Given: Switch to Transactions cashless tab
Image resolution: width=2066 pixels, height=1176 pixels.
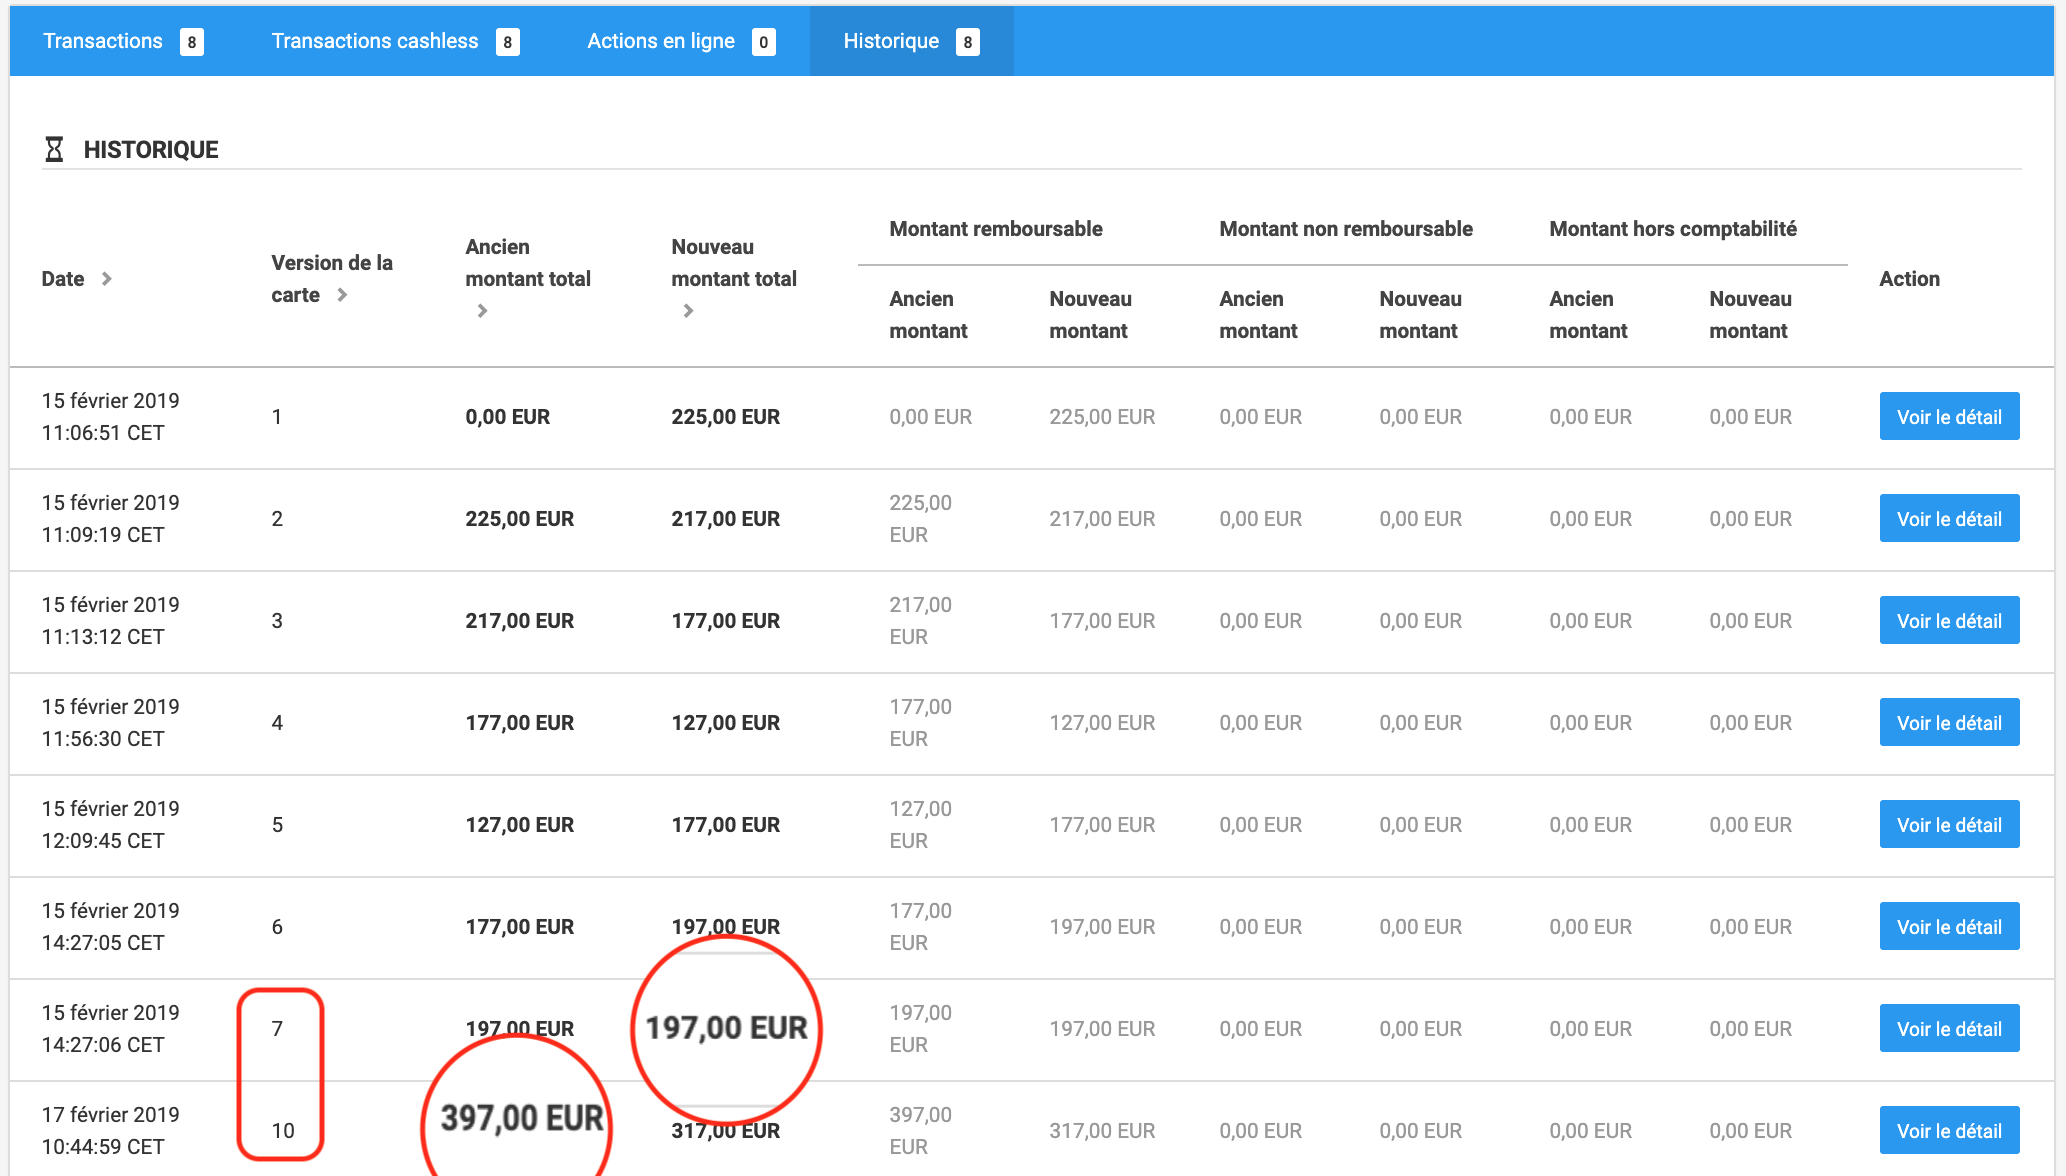Looking at the screenshot, I should click(375, 41).
